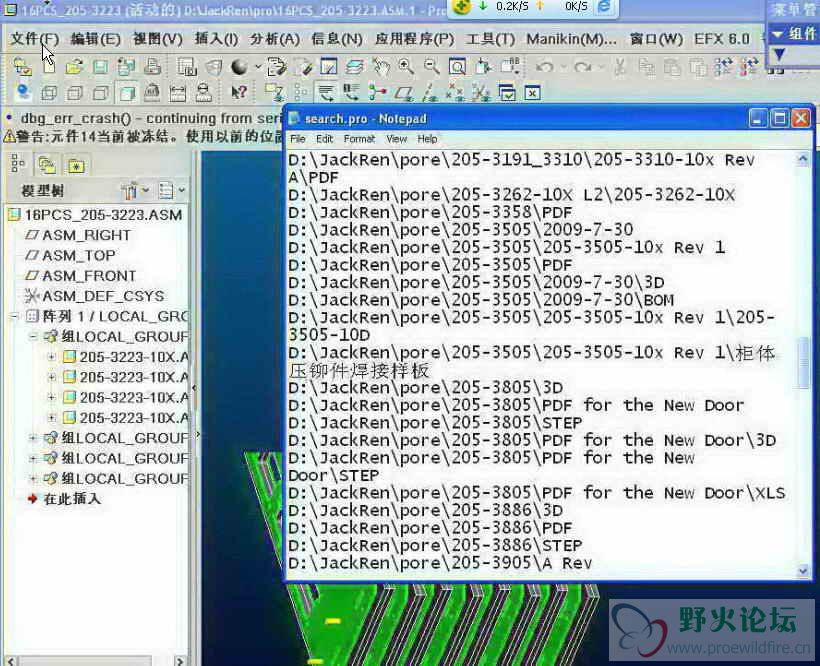Viewport: 820px width, 666px height.
Task: Click the shaded sphere appearance icon
Action: pos(240,66)
